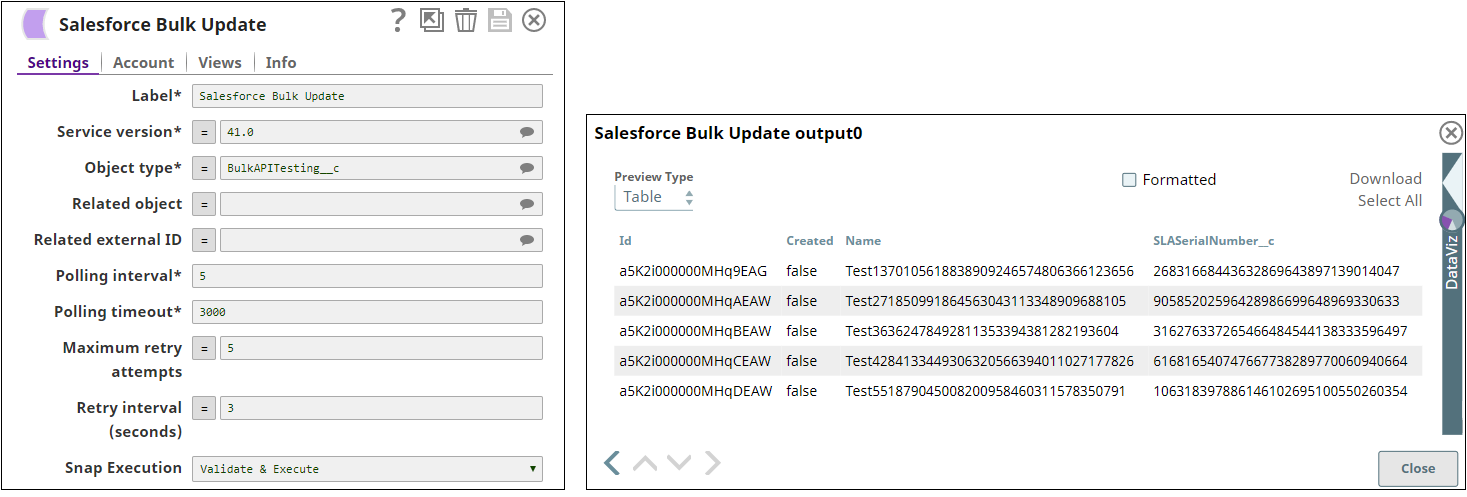Select row Id a5K2i000000MHqDEAW
This screenshot has width=1467, height=497.
click(695, 391)
